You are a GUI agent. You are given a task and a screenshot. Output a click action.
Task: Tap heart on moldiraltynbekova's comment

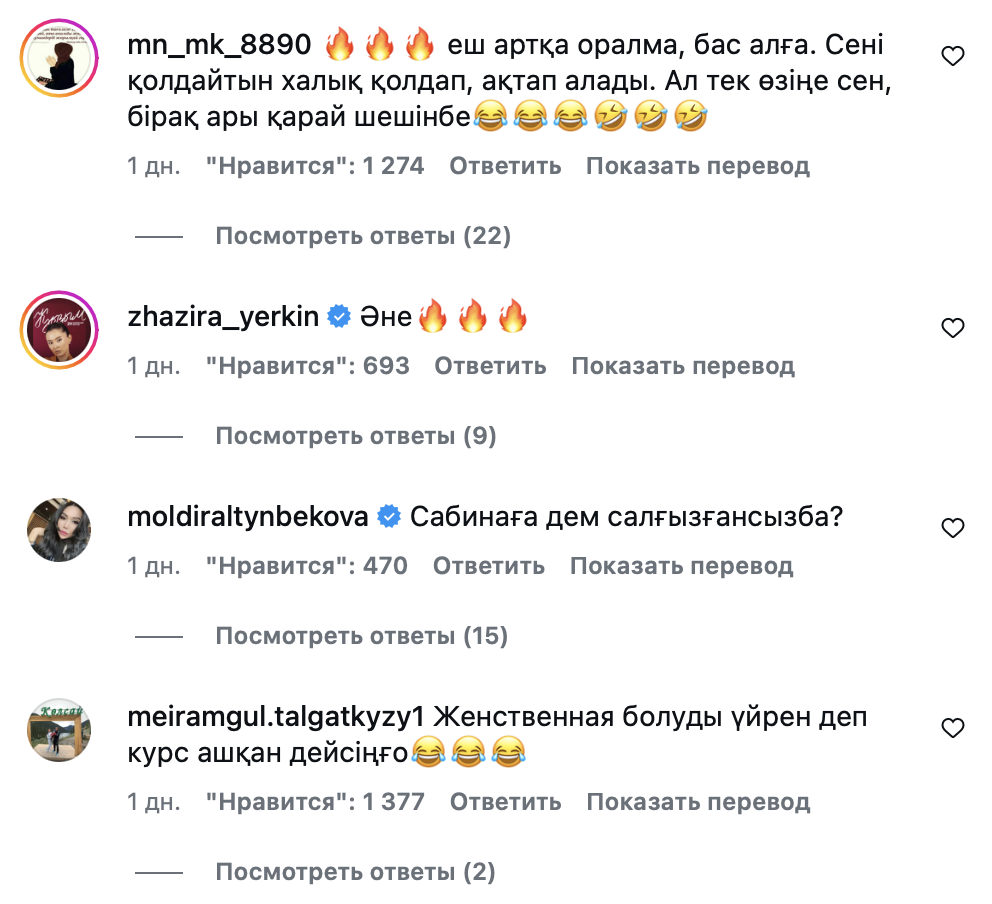(953, 527)
